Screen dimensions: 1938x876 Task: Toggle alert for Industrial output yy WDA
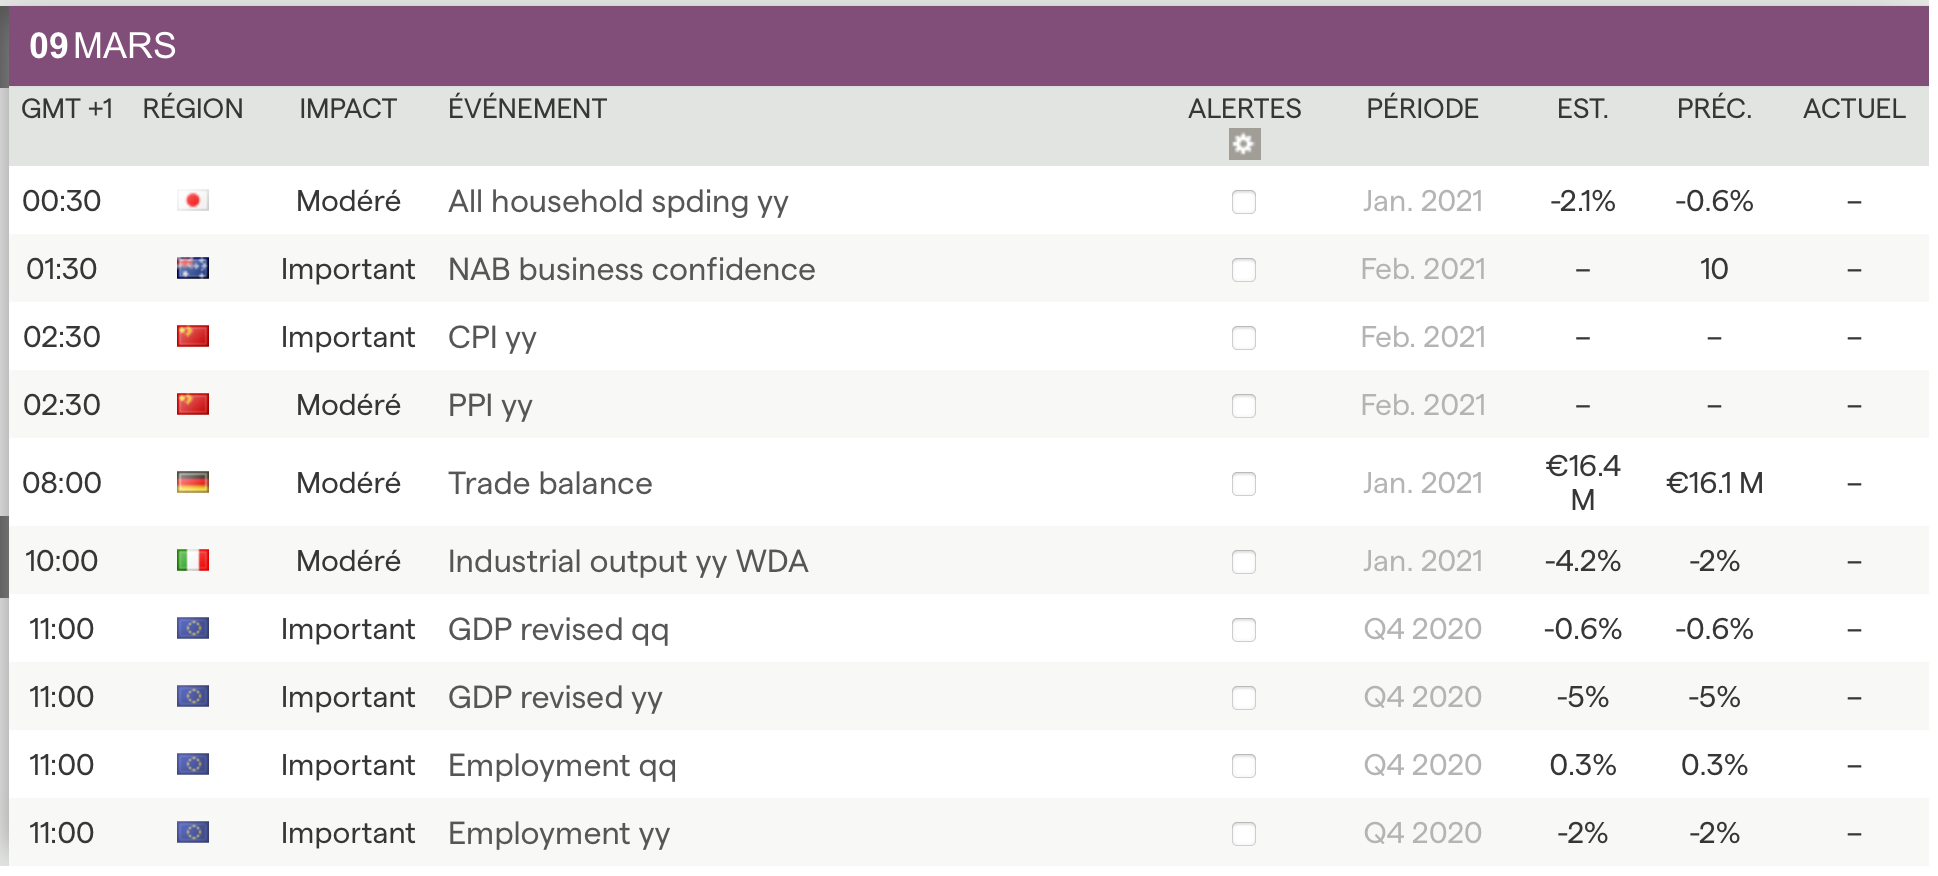point(1244,562)
